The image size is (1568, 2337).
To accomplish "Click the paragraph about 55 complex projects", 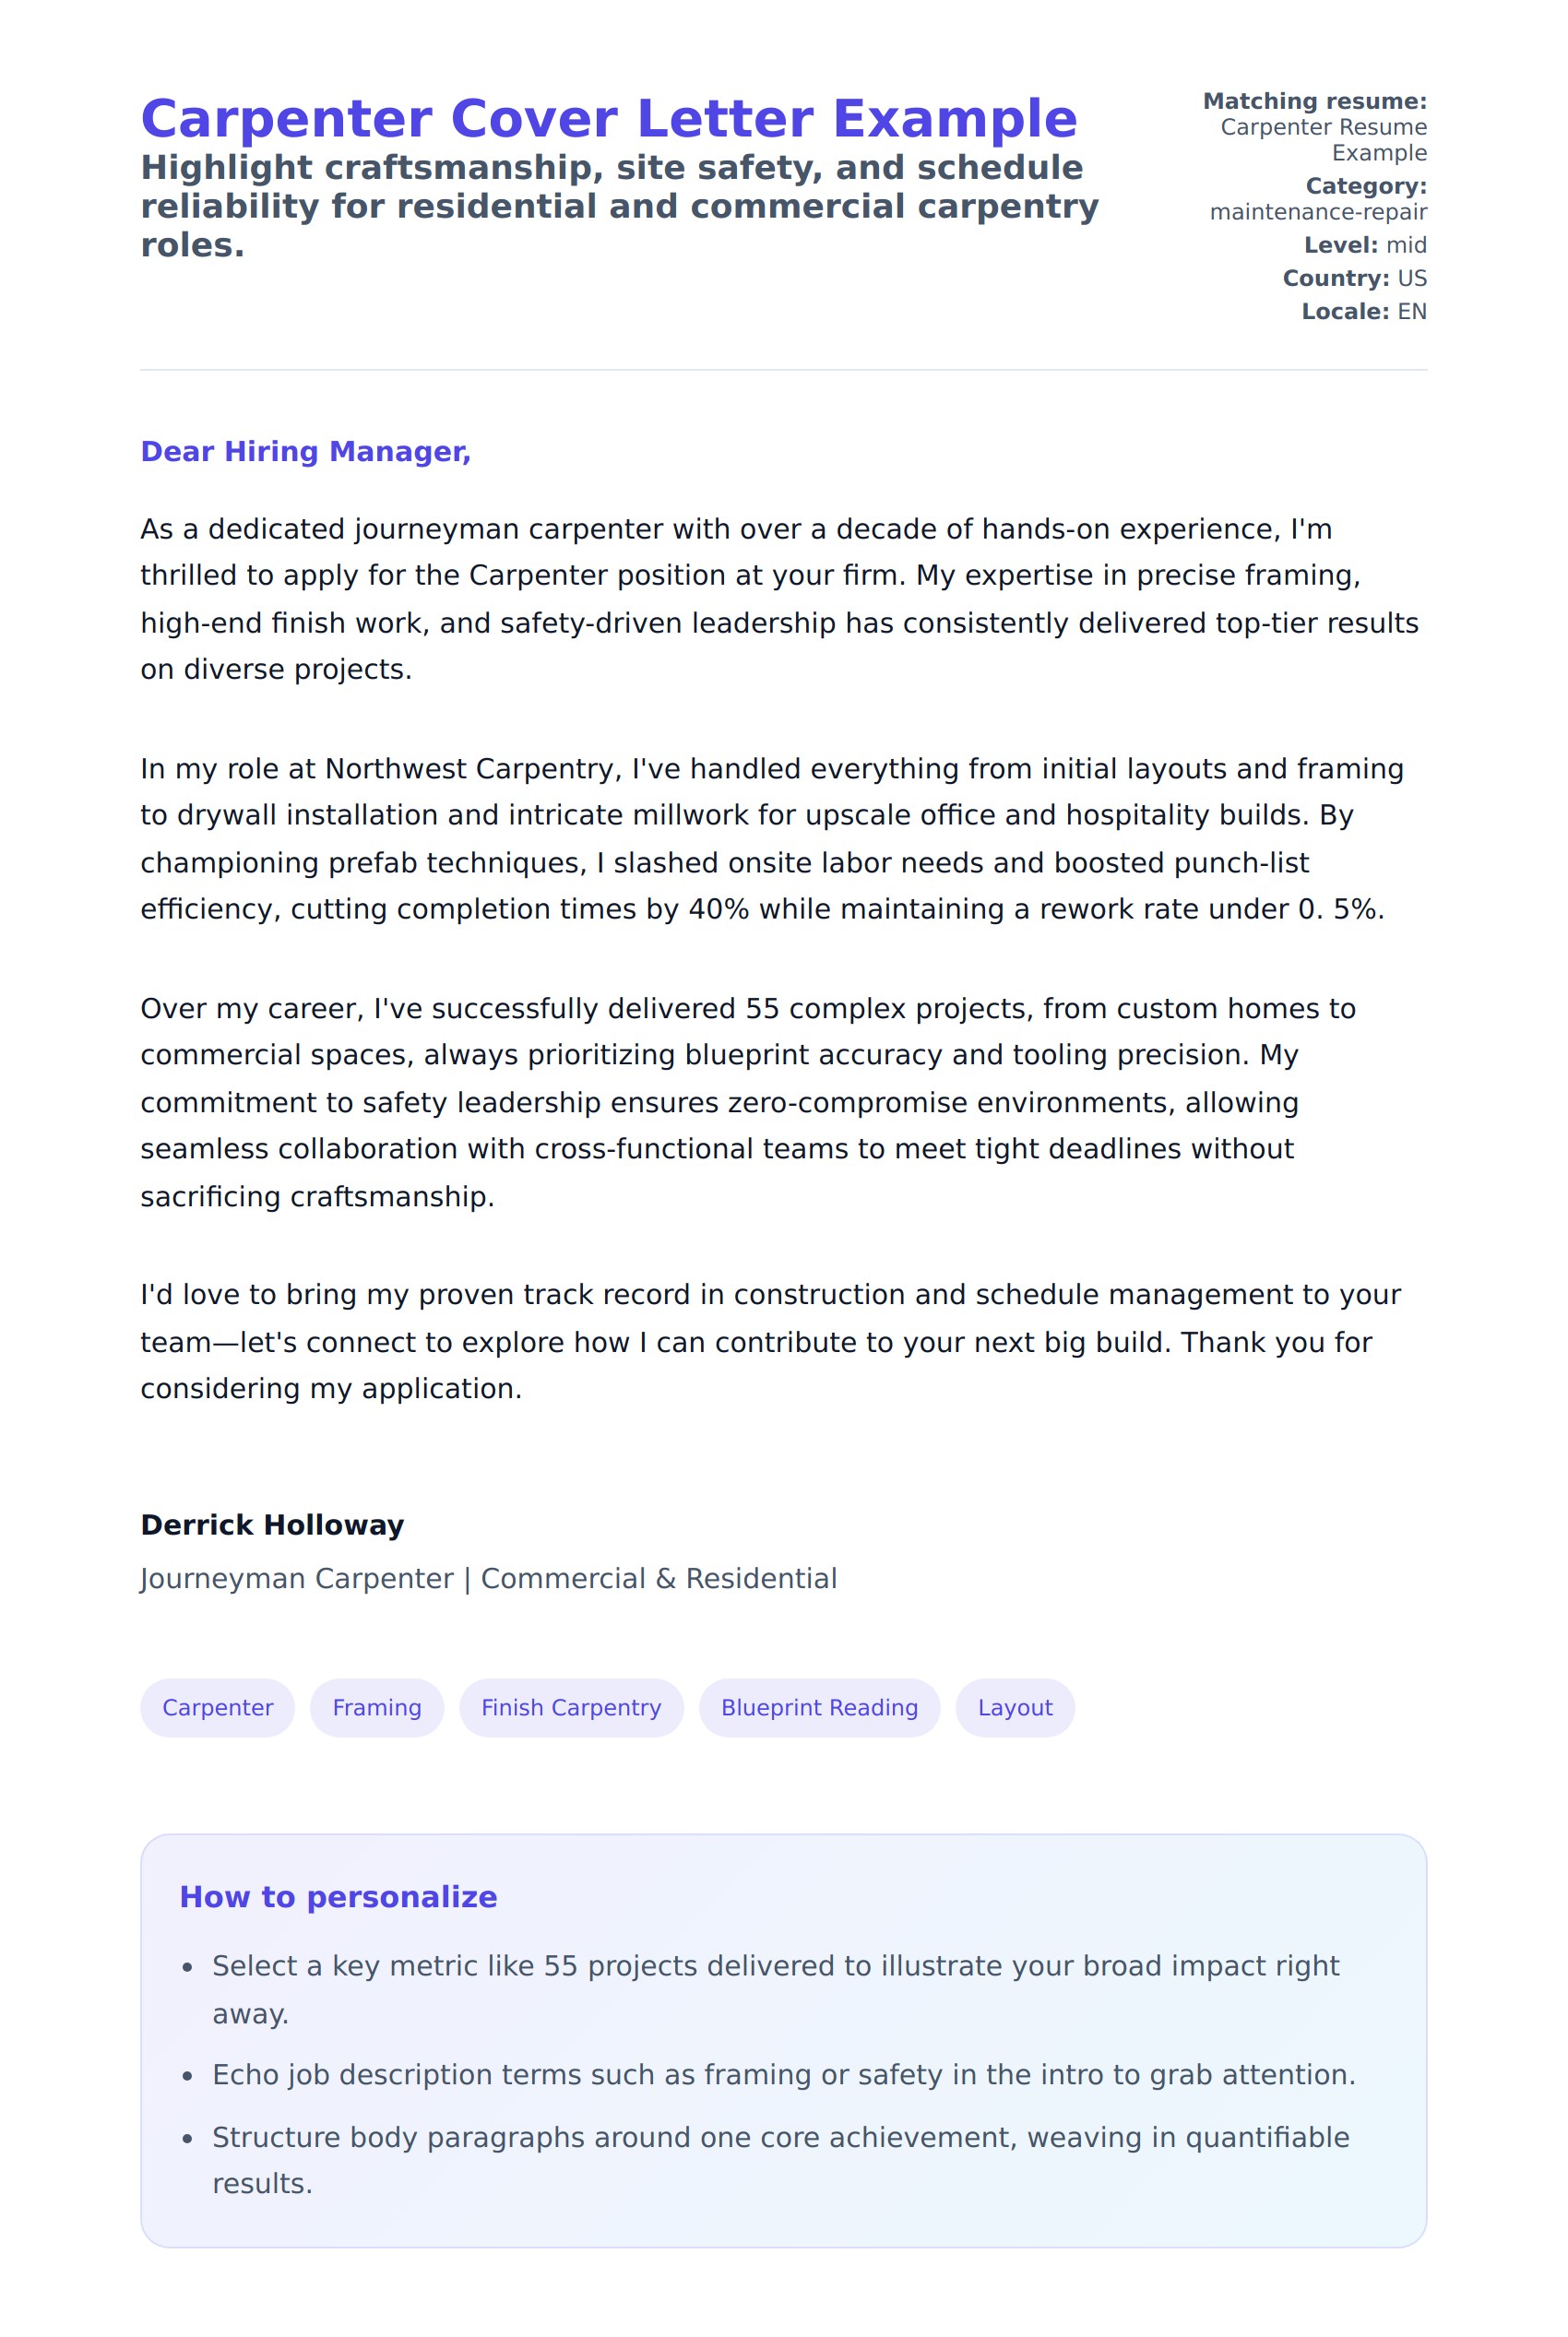I will (747, 1102).
